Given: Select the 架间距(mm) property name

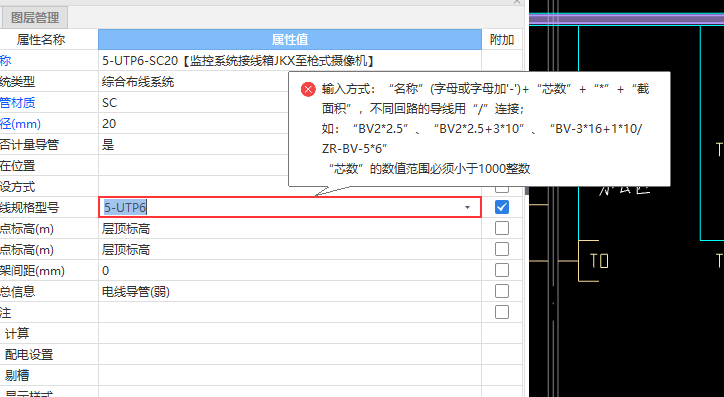Looking at the screenshot, I should tap(32, 271).
